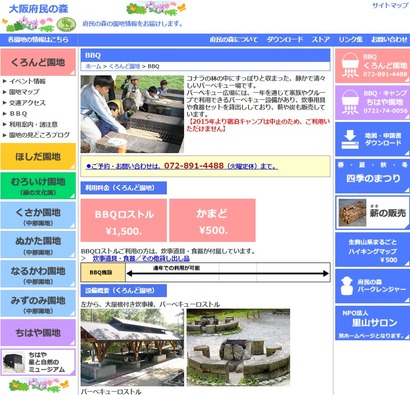Click the reservation phone 072-891-4488 link
The width and height of the screenshot is (410, 395).
click(x=182, y=166)
